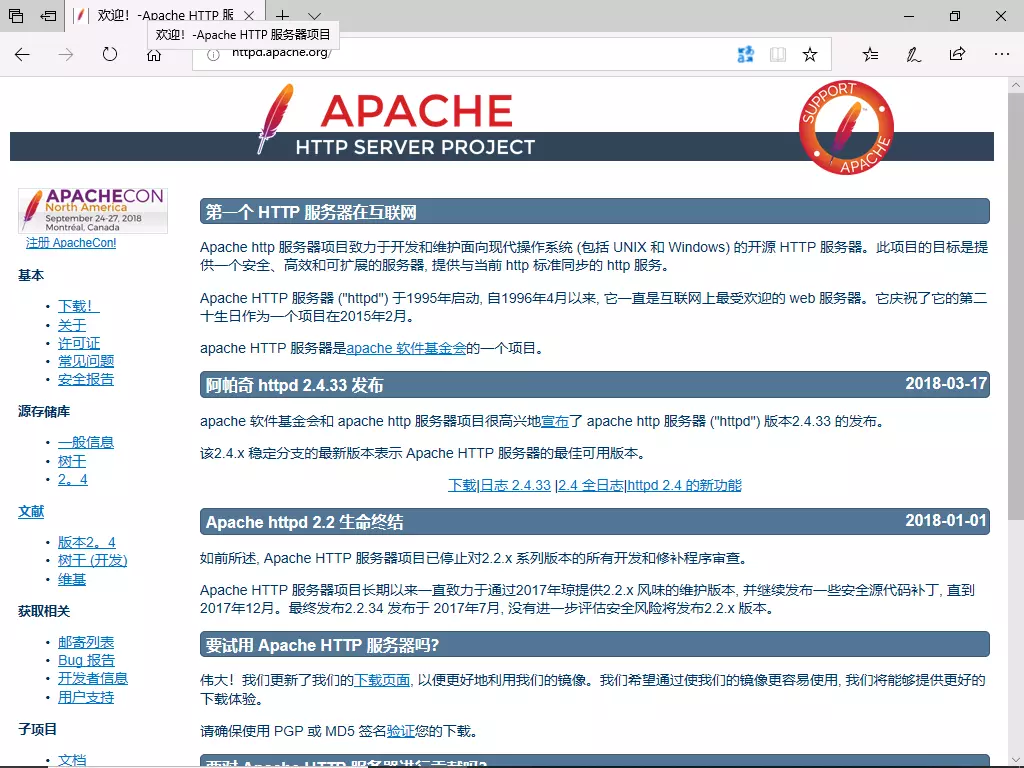The height and width of the screenshot is (768, 1024).
Task: Click heading 要试用 Apache HTTP 服务器吗?
Action: (x=323, y=645)
